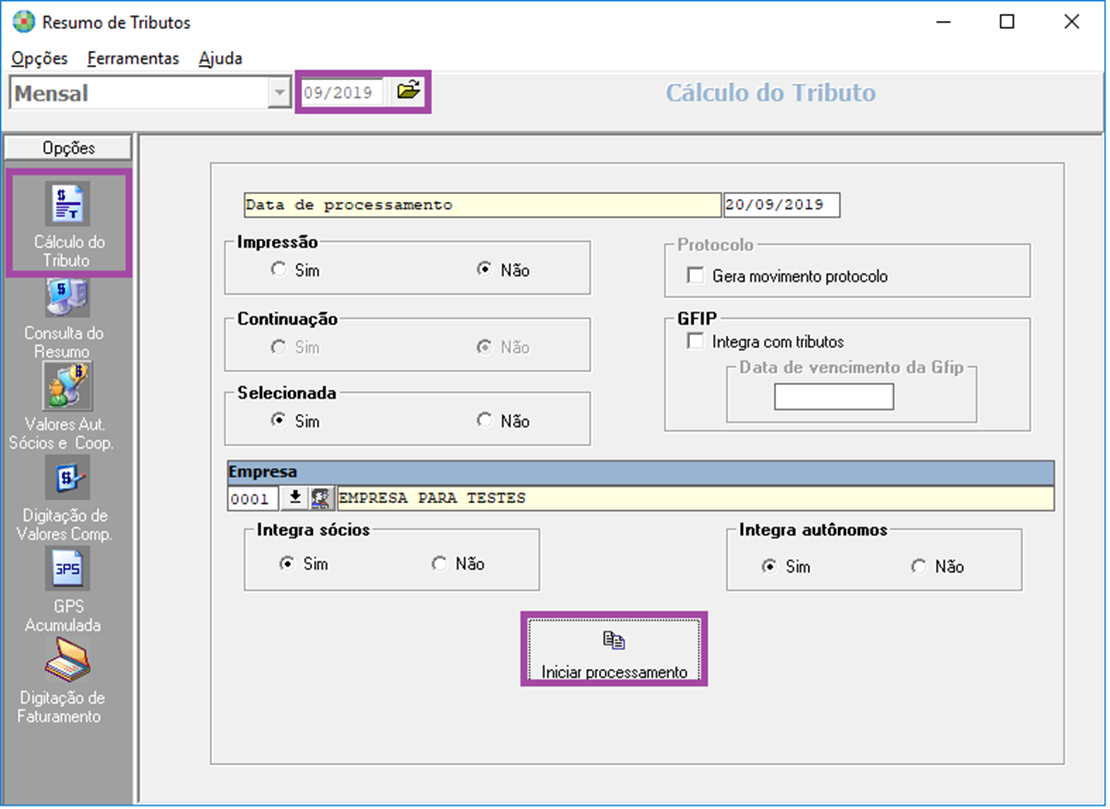This screenshot has width=1110, height=809.
Task: Open GPS Acumulada sidebar icon
Action: [68, 568]
